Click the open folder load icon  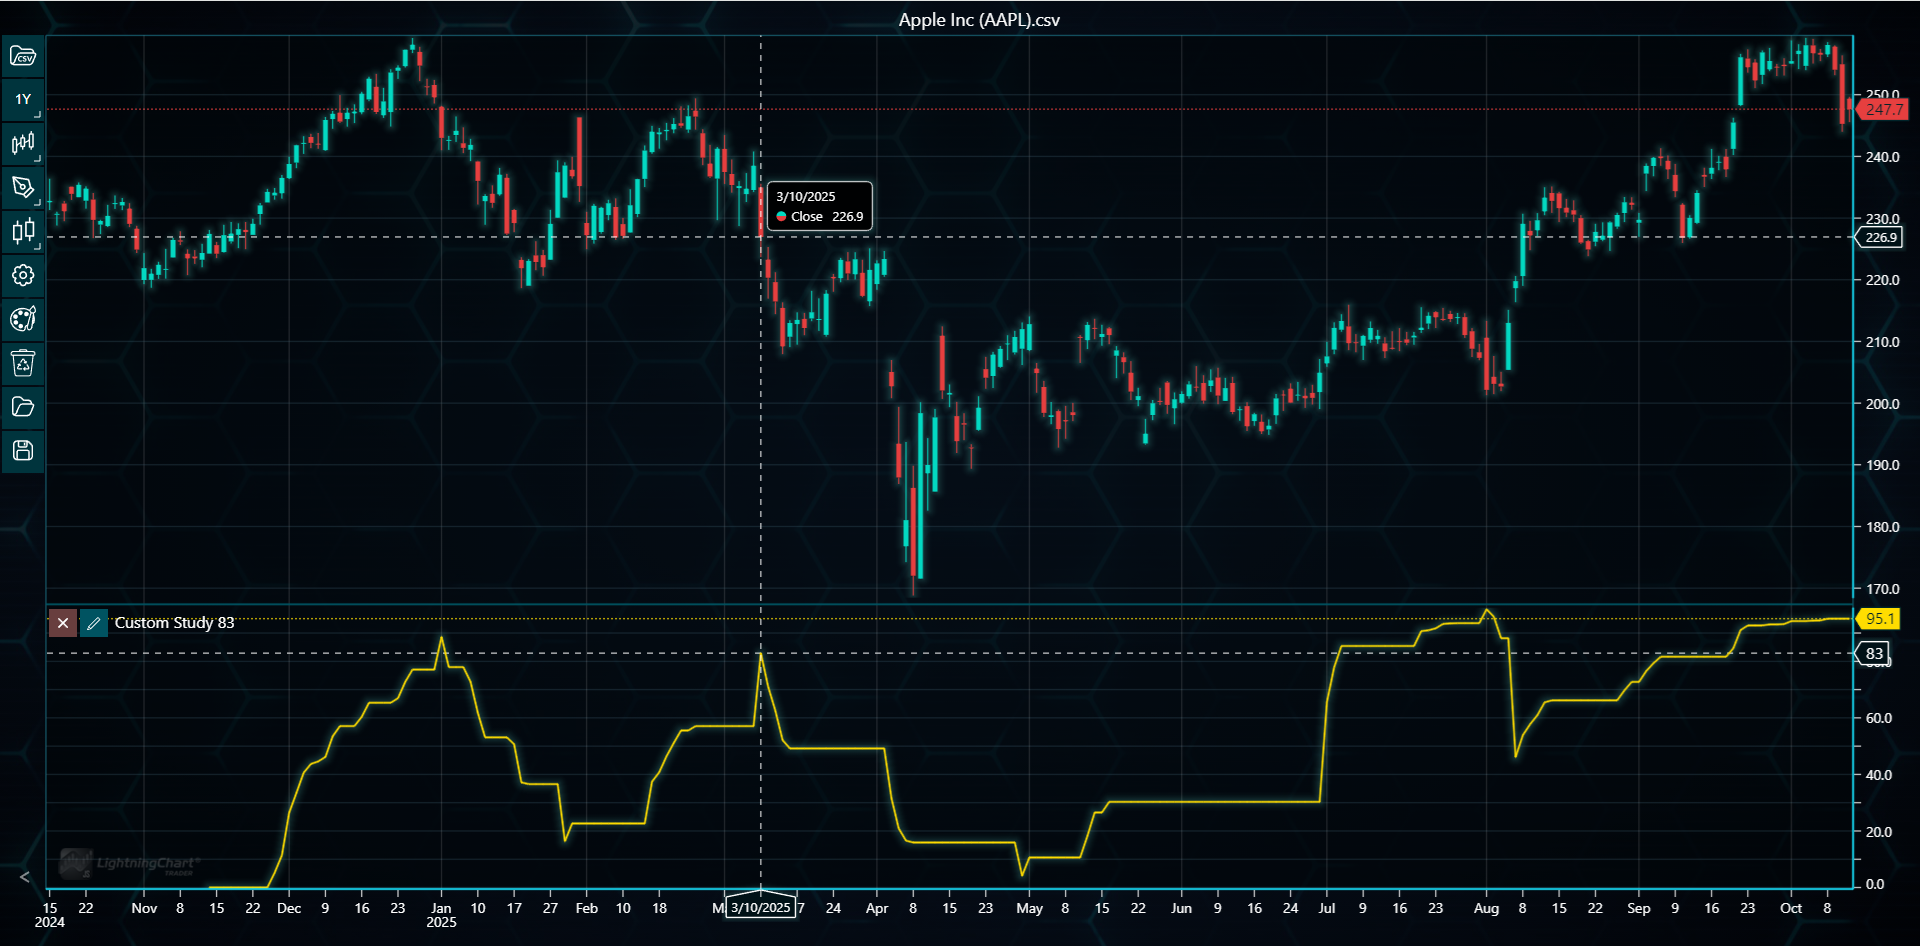point(23,407)
